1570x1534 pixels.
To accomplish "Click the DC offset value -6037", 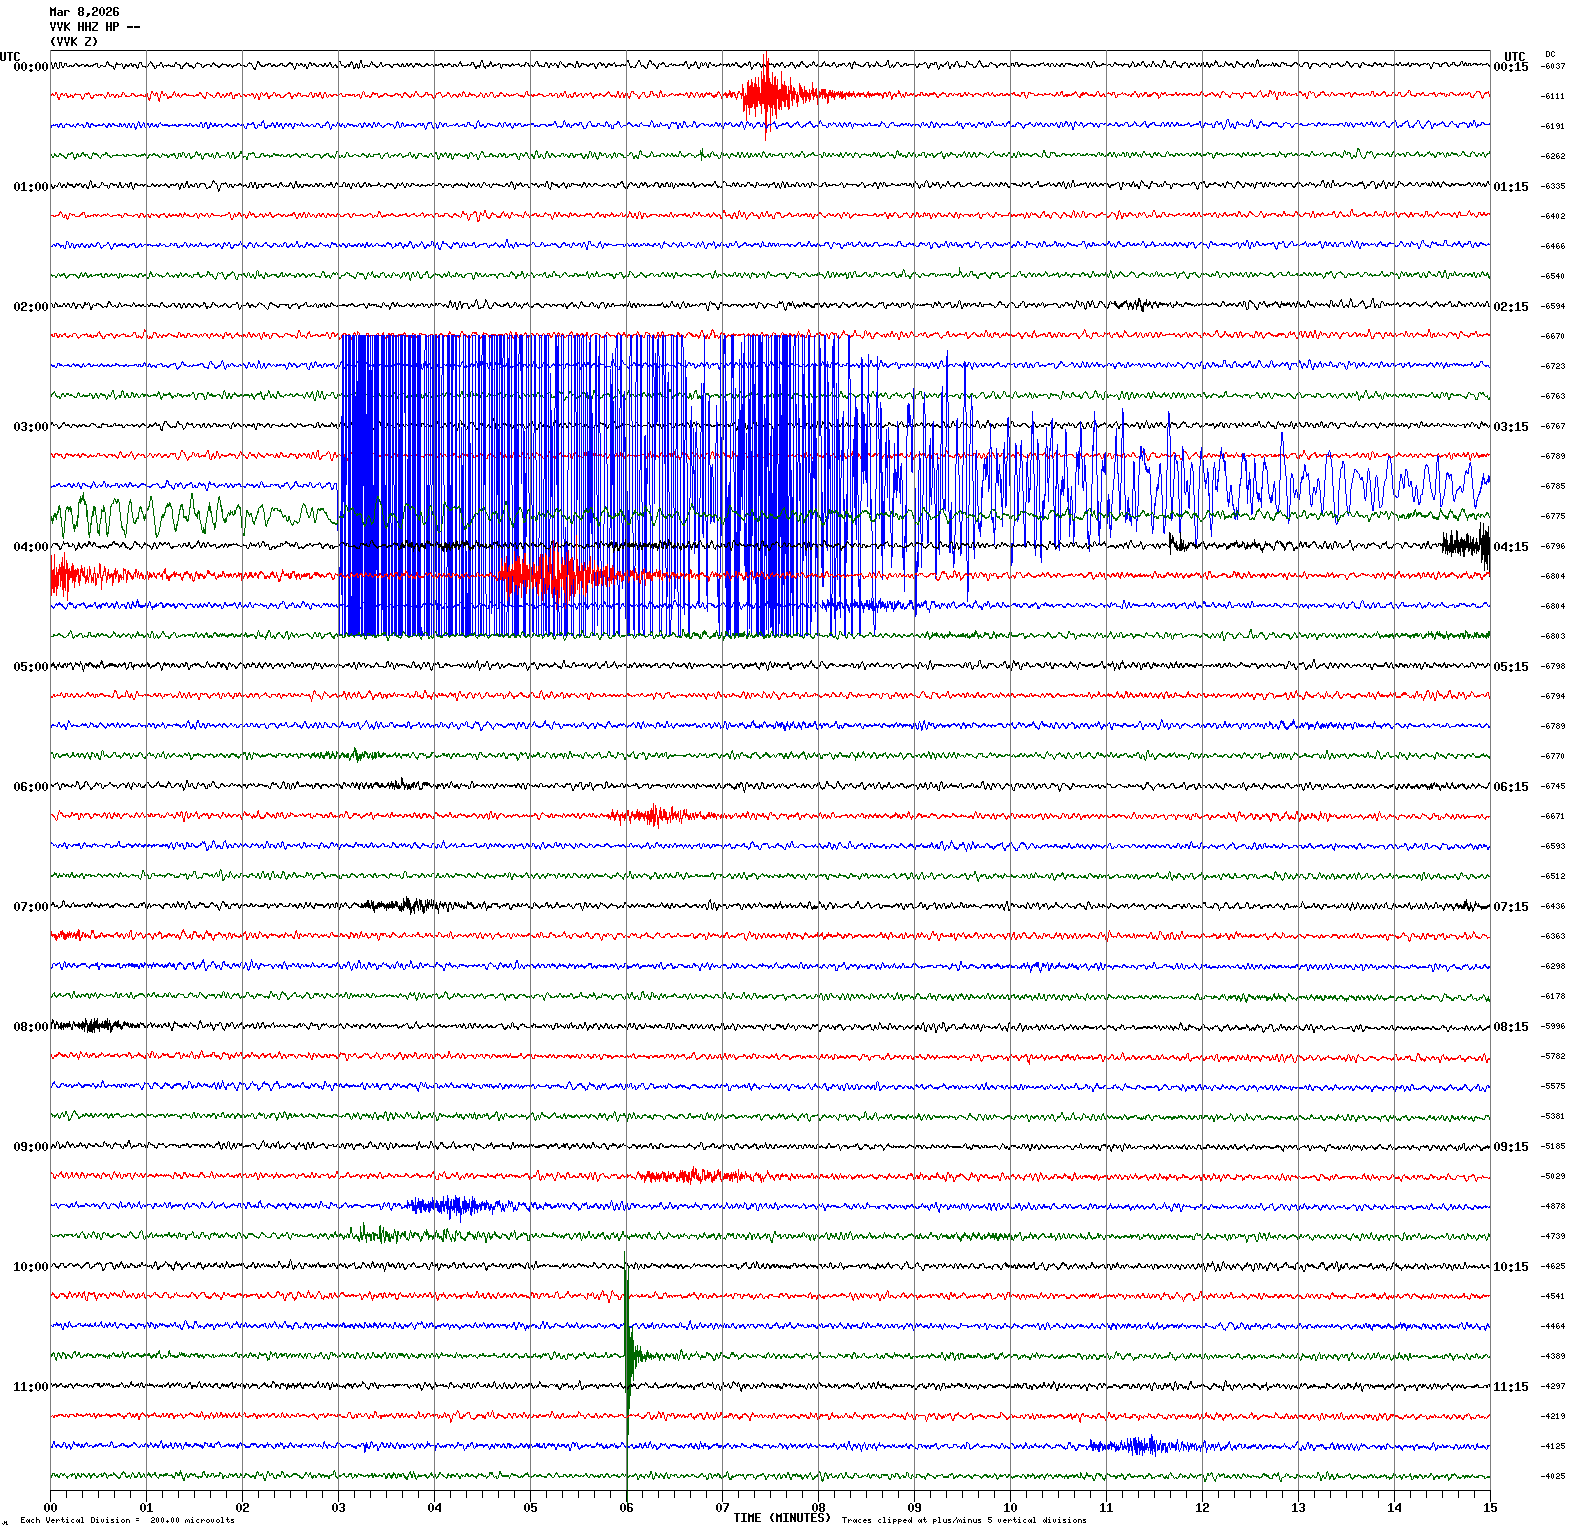I will coord(1553,66).
